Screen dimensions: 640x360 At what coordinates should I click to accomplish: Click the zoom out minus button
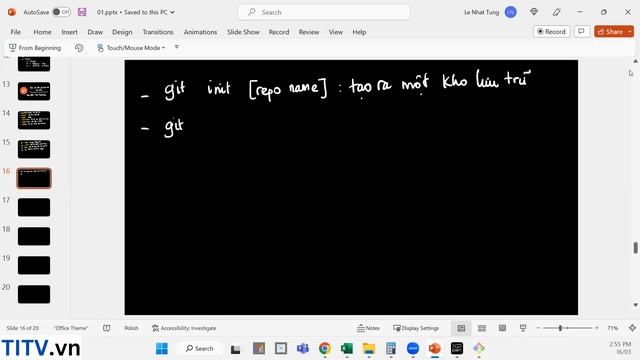(x=538, y=328)
